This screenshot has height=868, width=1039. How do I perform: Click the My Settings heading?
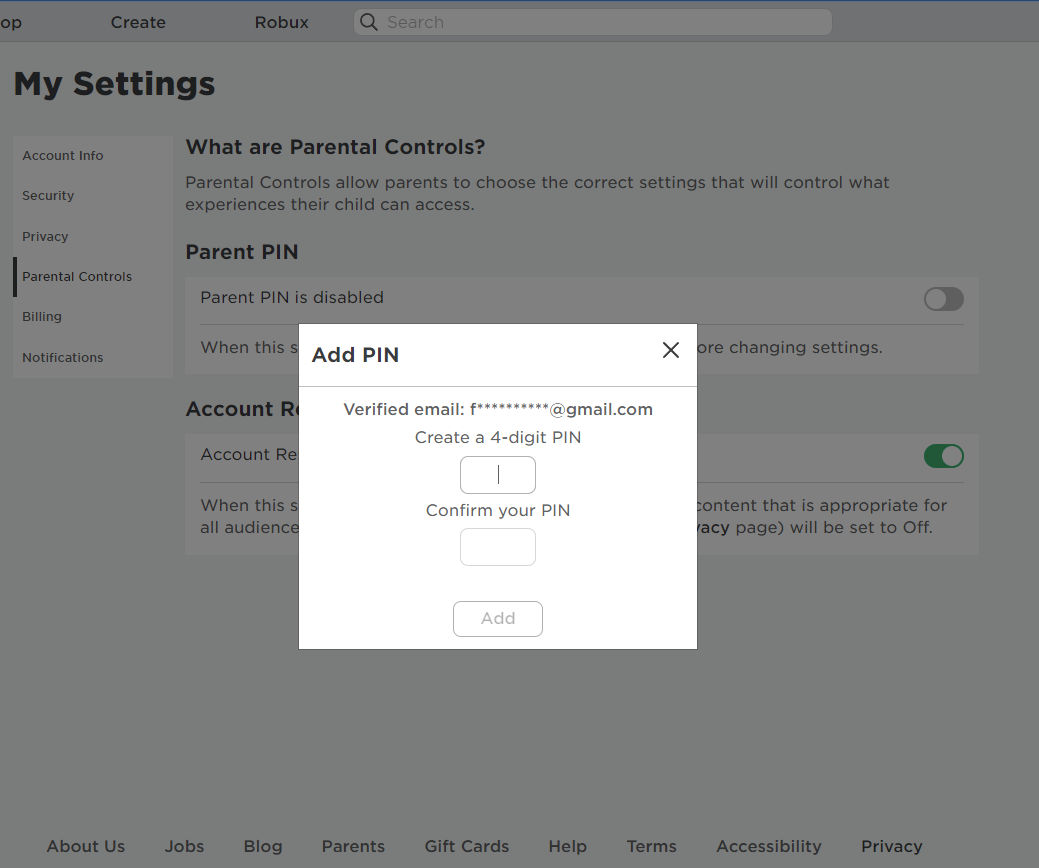click(x=114, y=83)
